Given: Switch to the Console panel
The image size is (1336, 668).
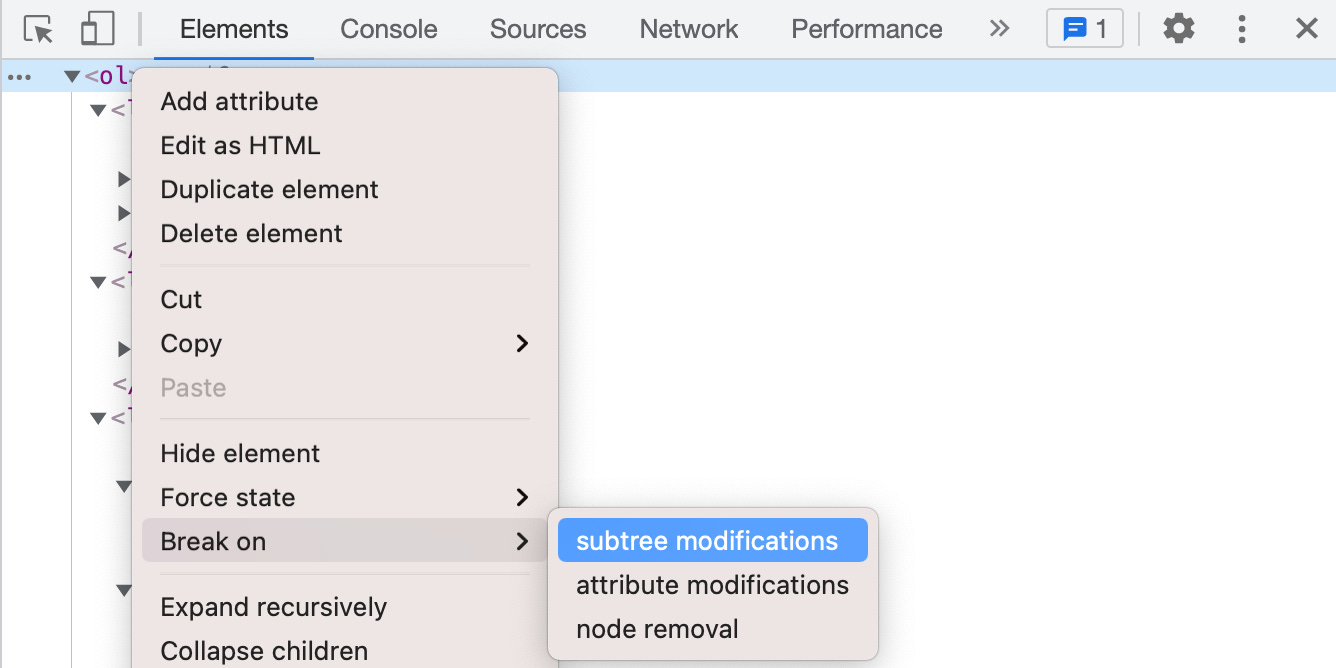Looking at the screenshot, I should click(388, 29).
